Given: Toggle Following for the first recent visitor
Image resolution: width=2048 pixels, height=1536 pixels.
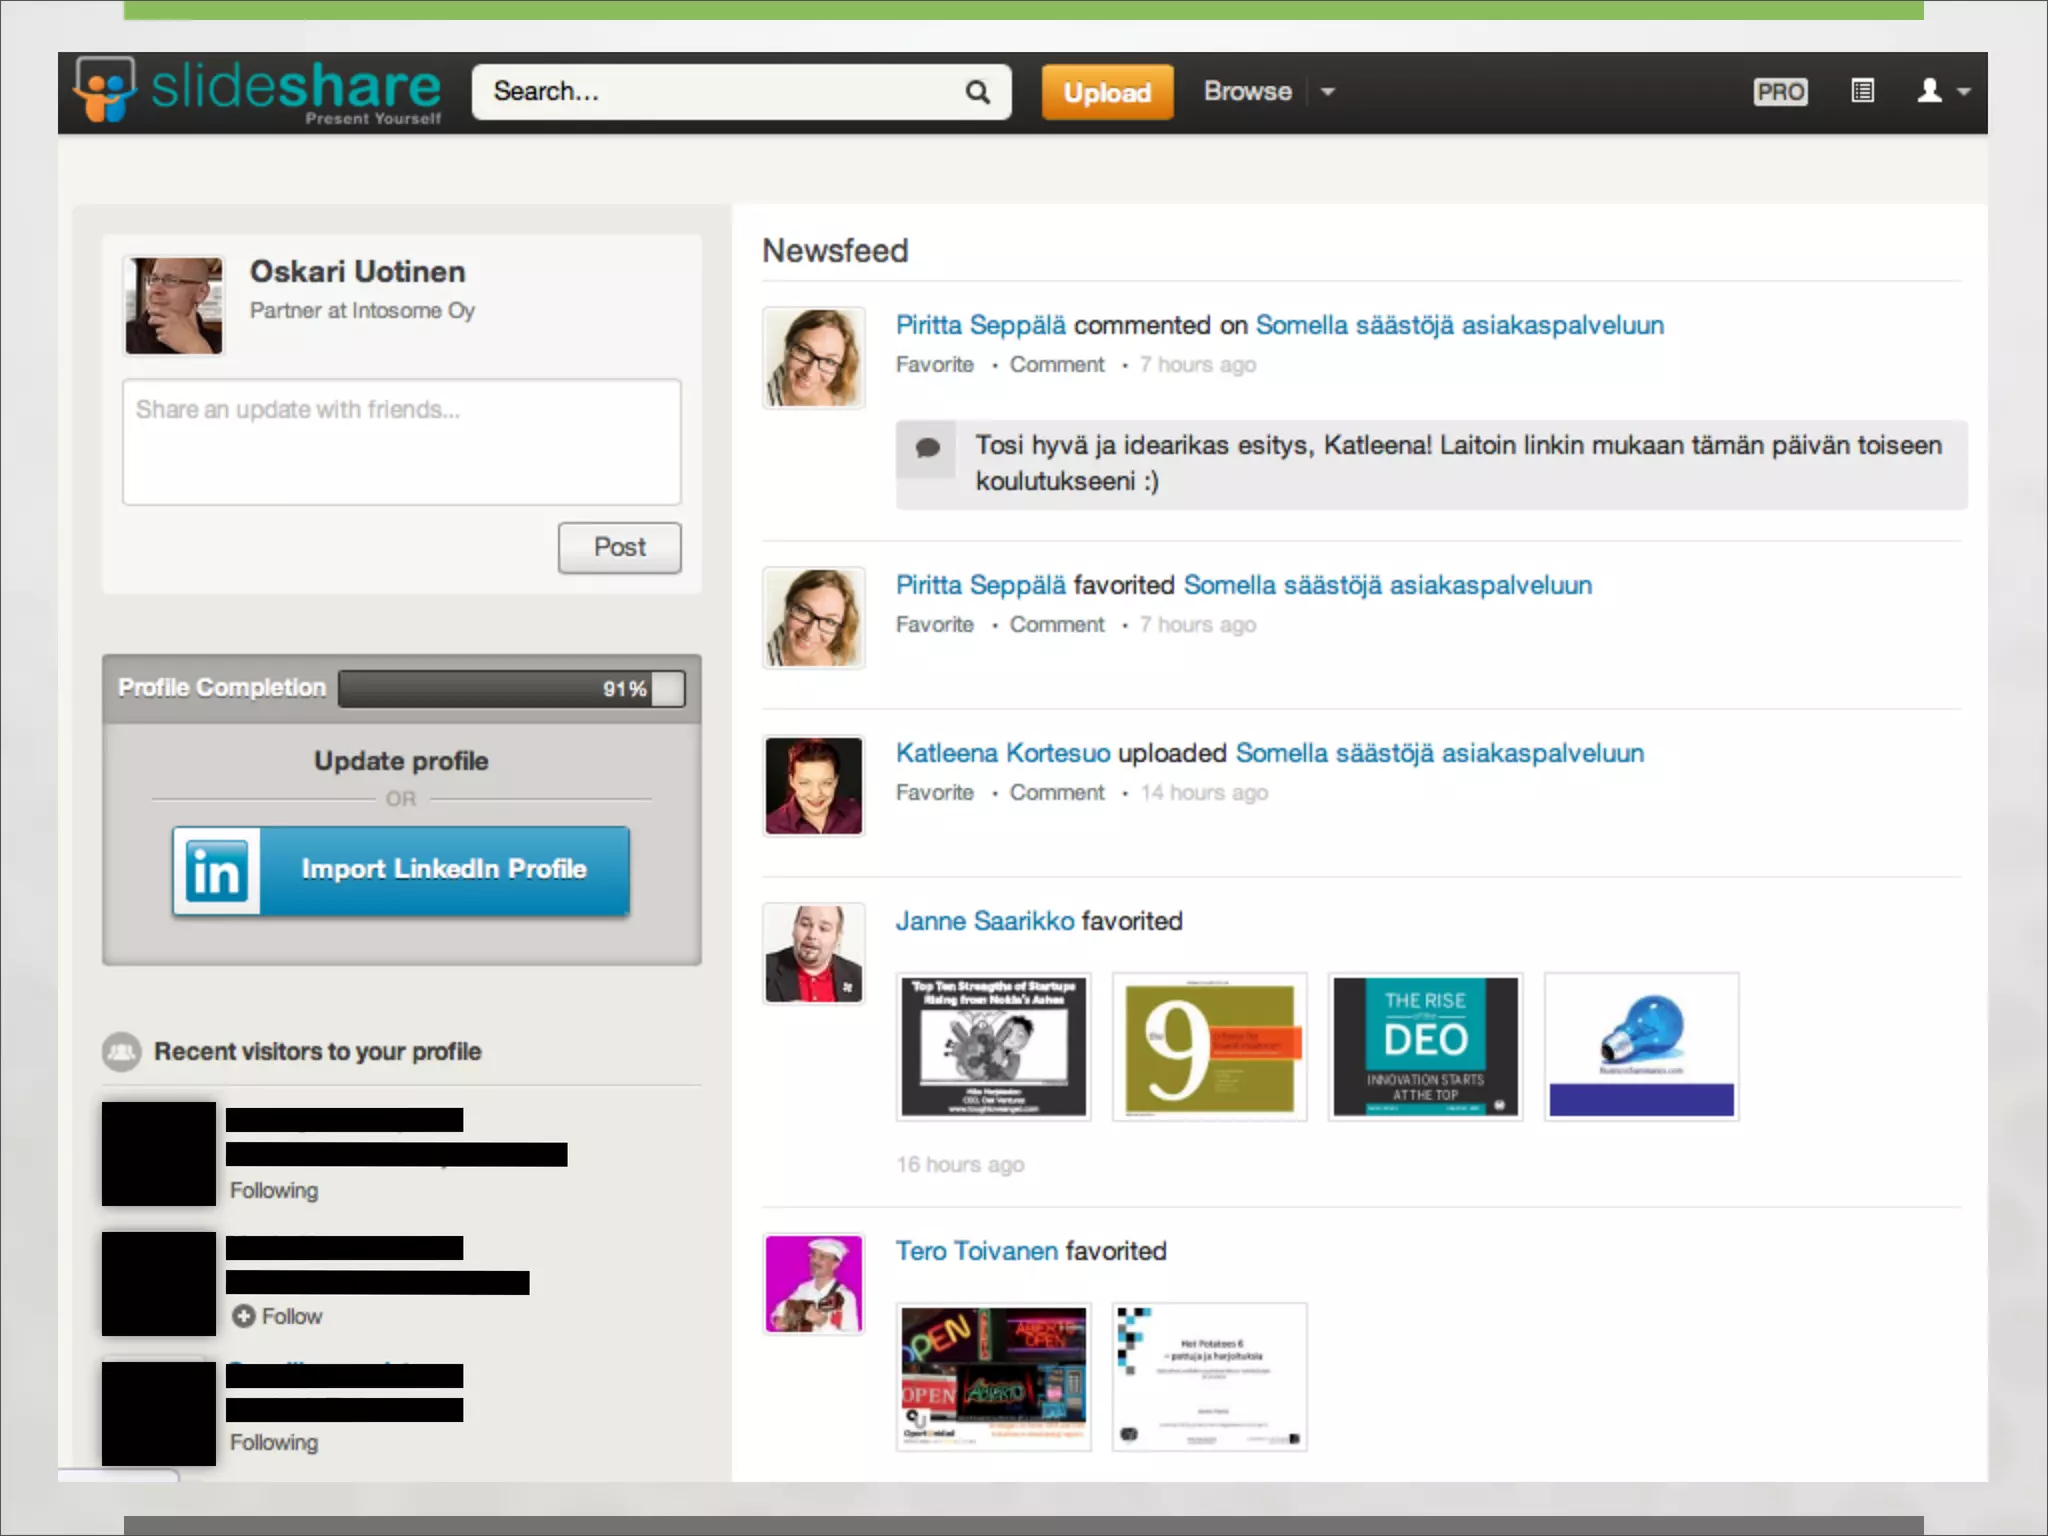Looking at the screenshot, I should pos(274,1190).
